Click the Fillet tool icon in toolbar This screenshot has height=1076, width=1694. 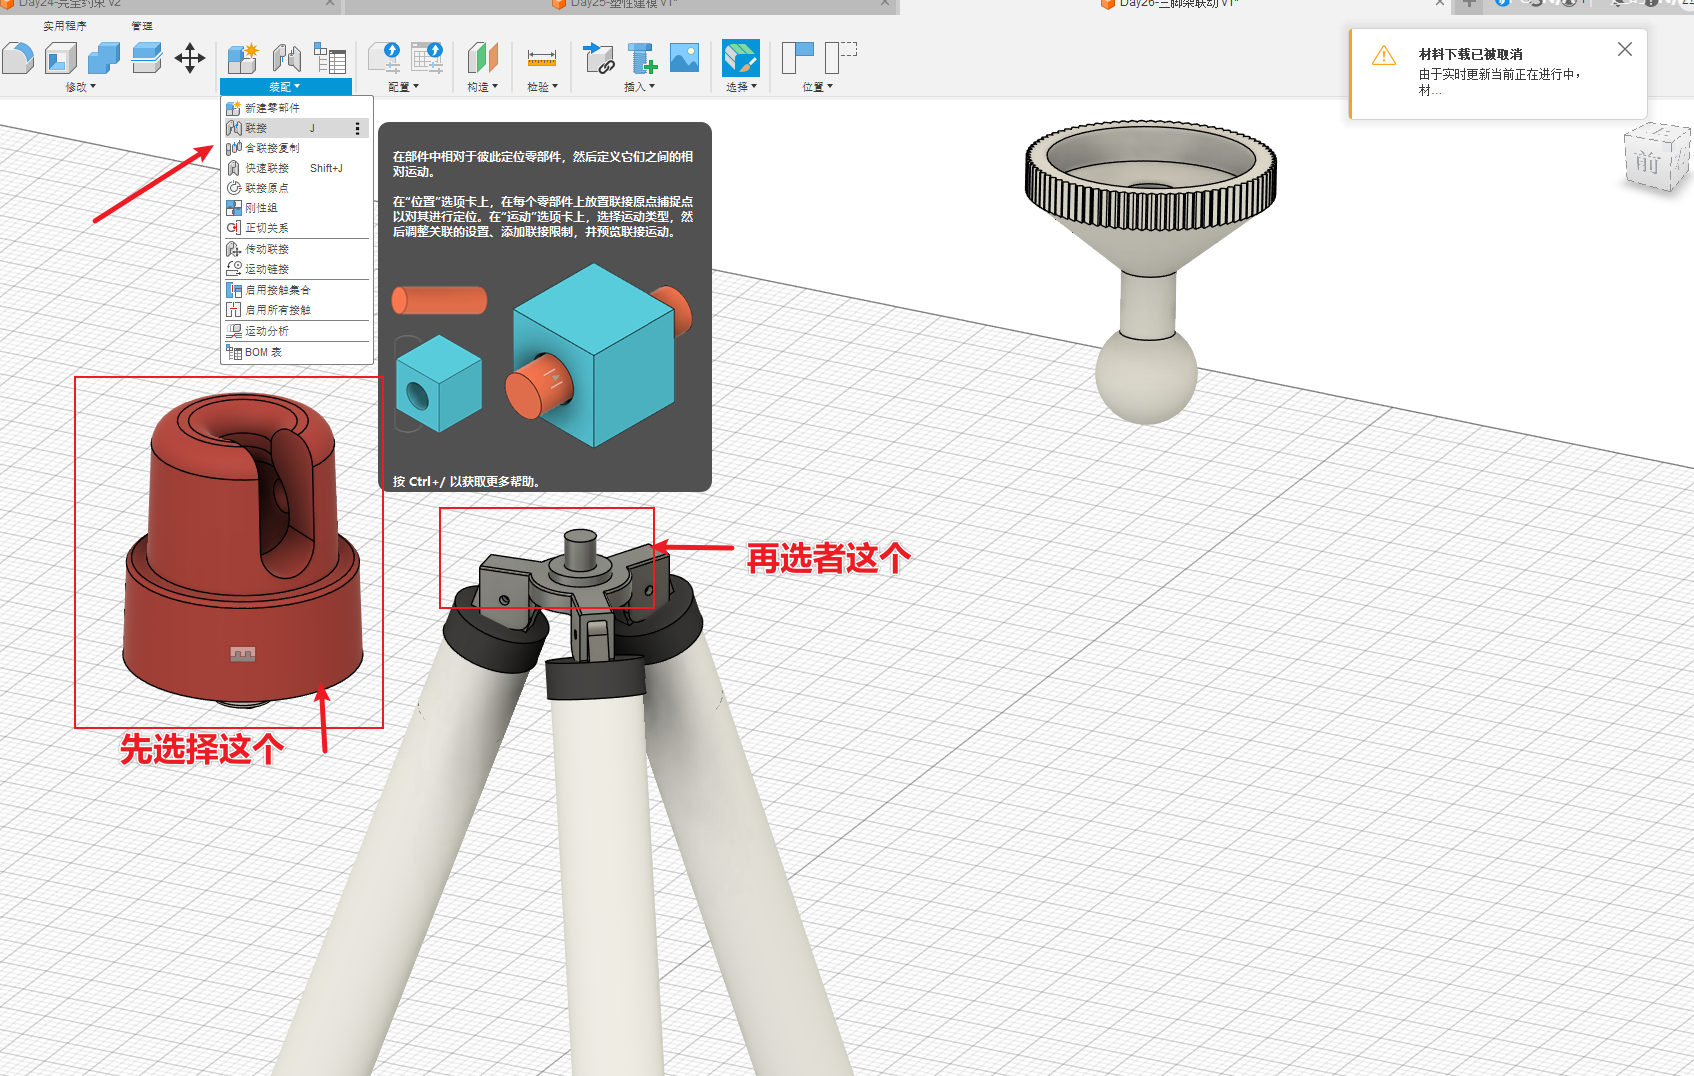click(17, 58)
